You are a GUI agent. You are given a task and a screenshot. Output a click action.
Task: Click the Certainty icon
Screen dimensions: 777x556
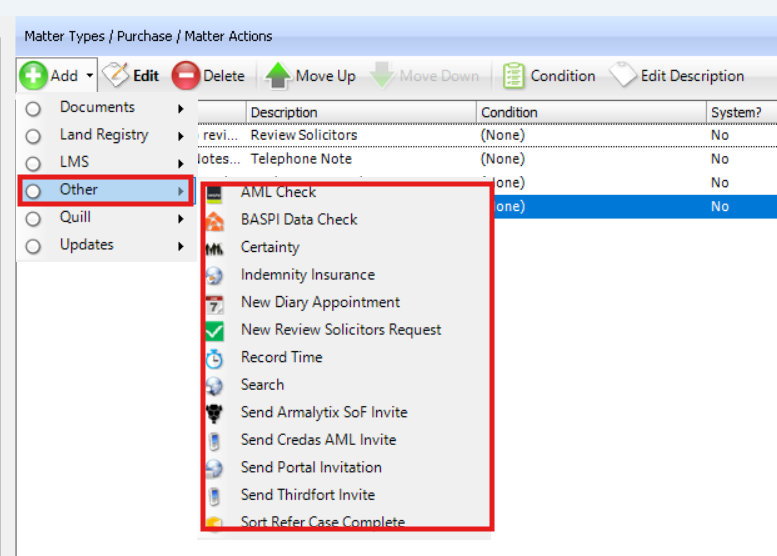[x=214, y=249]
